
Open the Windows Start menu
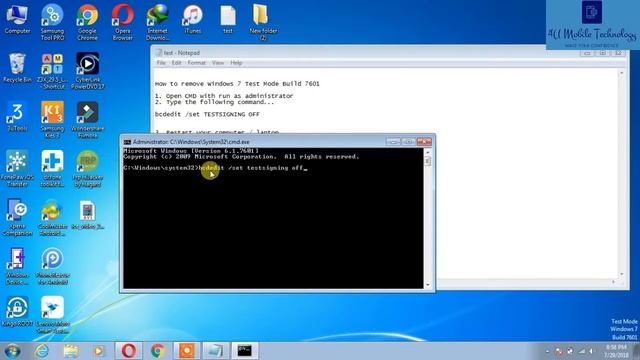point(12,351)
